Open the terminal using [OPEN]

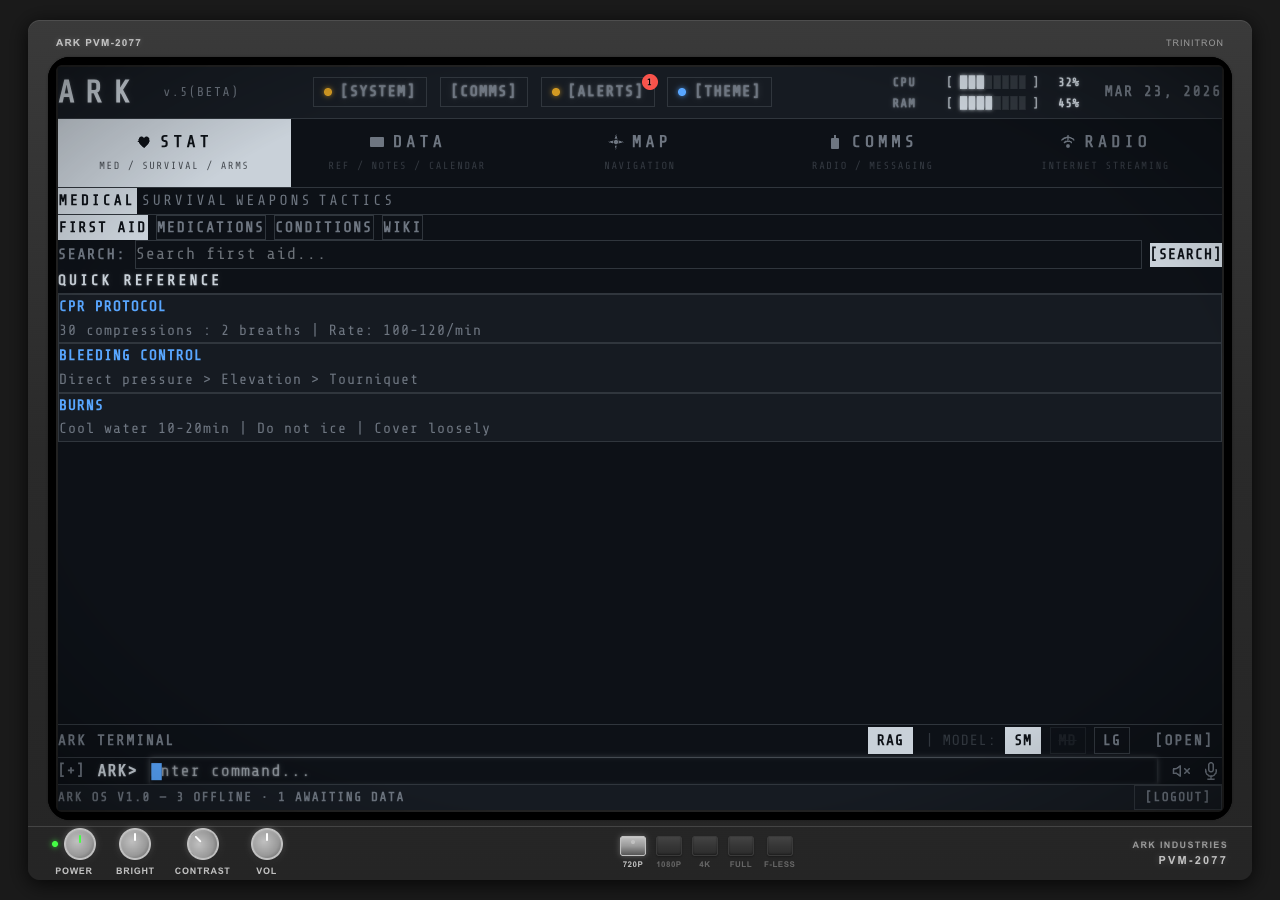coord(1183,740)
